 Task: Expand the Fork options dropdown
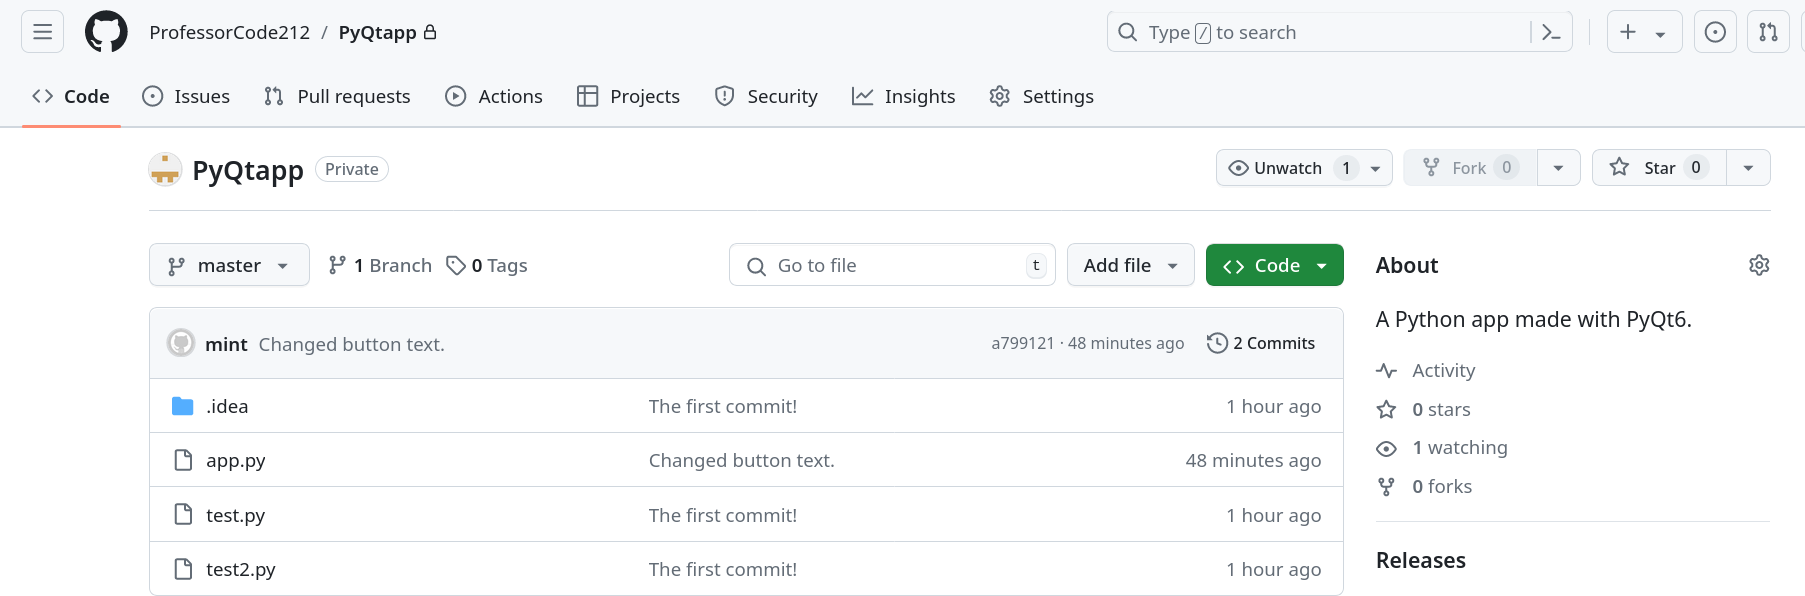[x=1558, y=168]
